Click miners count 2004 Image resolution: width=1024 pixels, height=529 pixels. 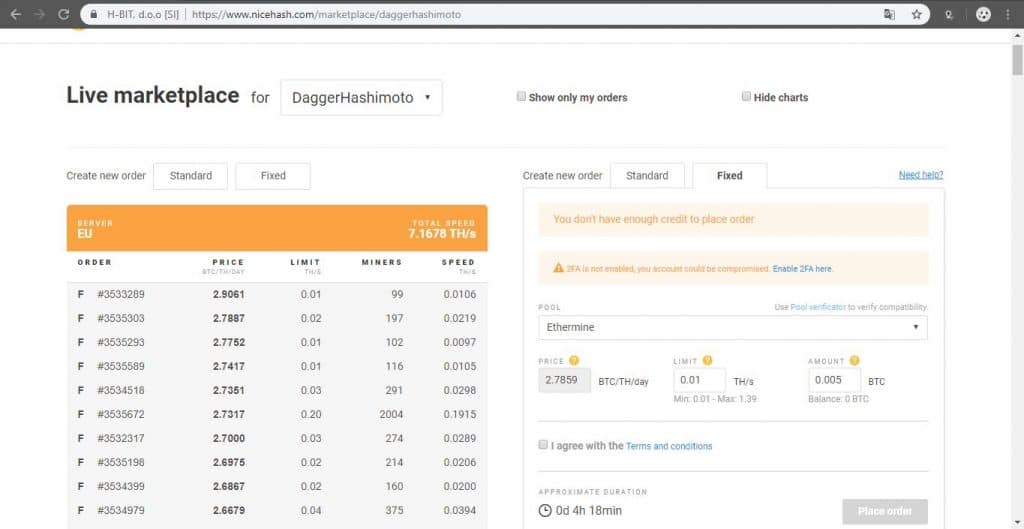coord(391,414)
